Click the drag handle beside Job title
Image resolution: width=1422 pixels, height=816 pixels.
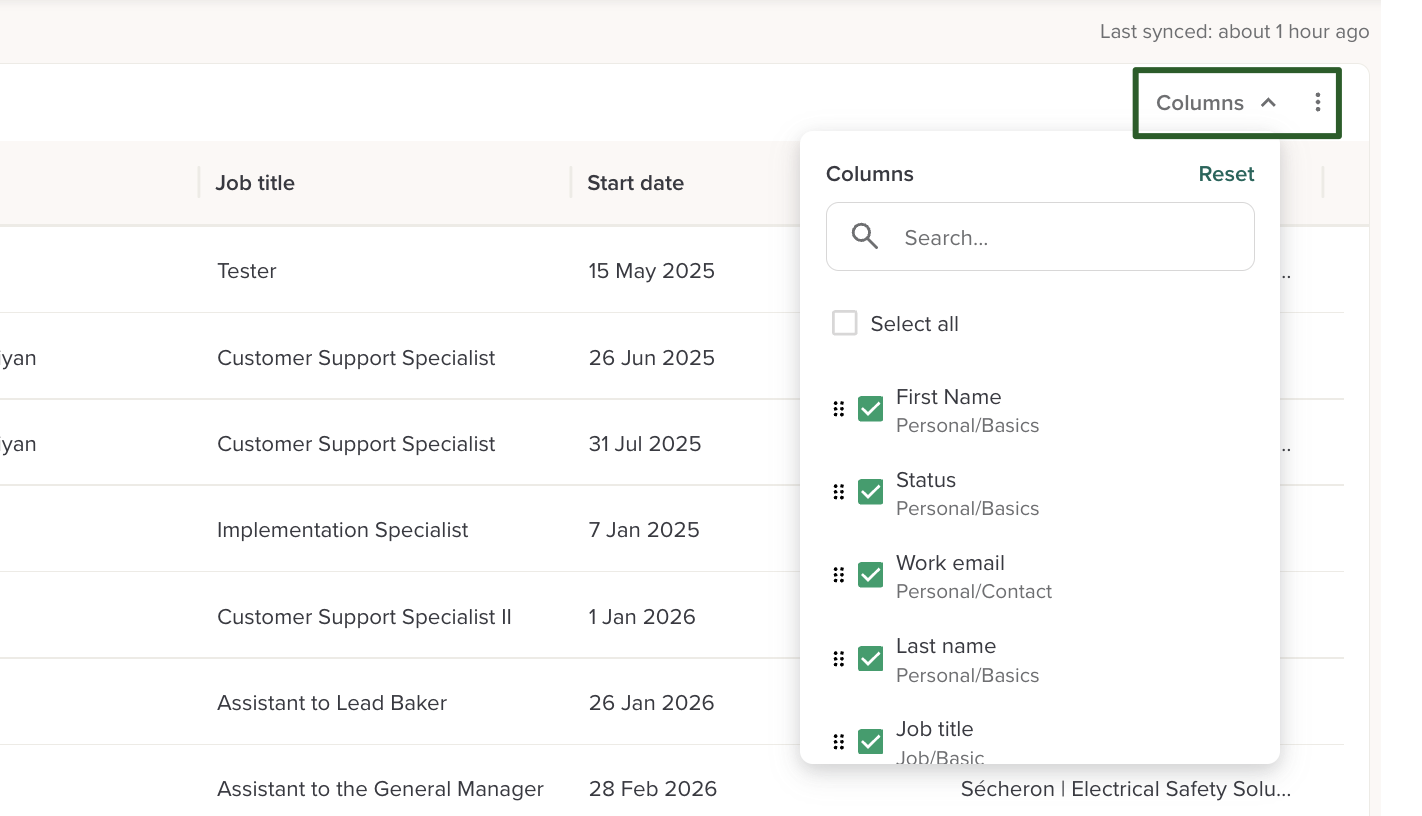(x=839, y=741)
